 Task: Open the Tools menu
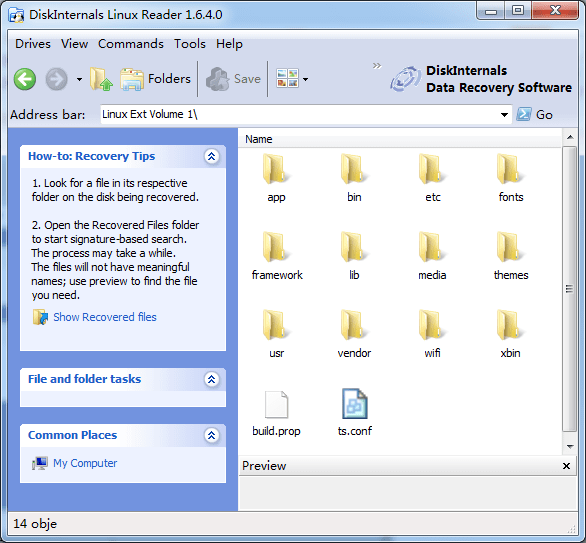pos(189,44)
